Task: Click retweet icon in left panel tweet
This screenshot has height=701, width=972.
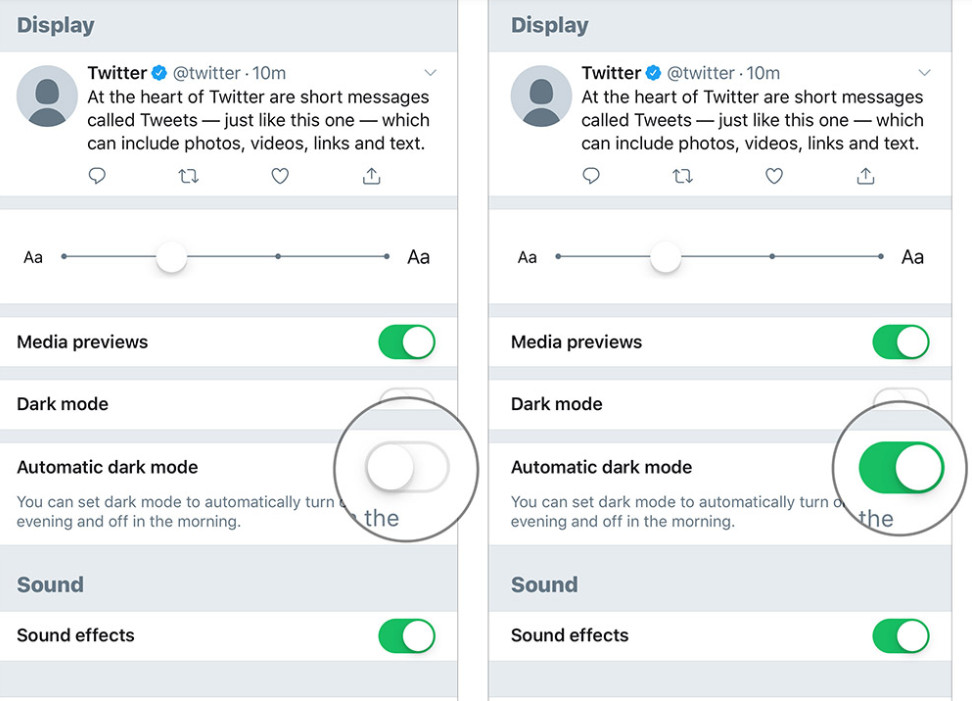Action: coord(188,176)
